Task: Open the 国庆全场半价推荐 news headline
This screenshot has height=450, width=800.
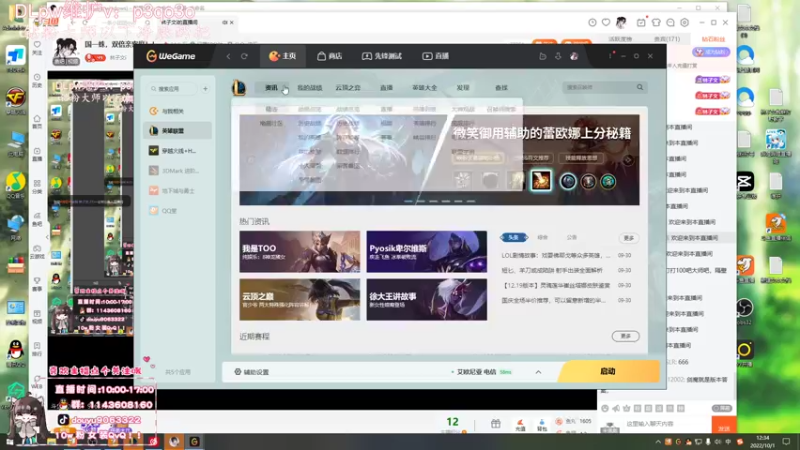Action: [554, 300]
